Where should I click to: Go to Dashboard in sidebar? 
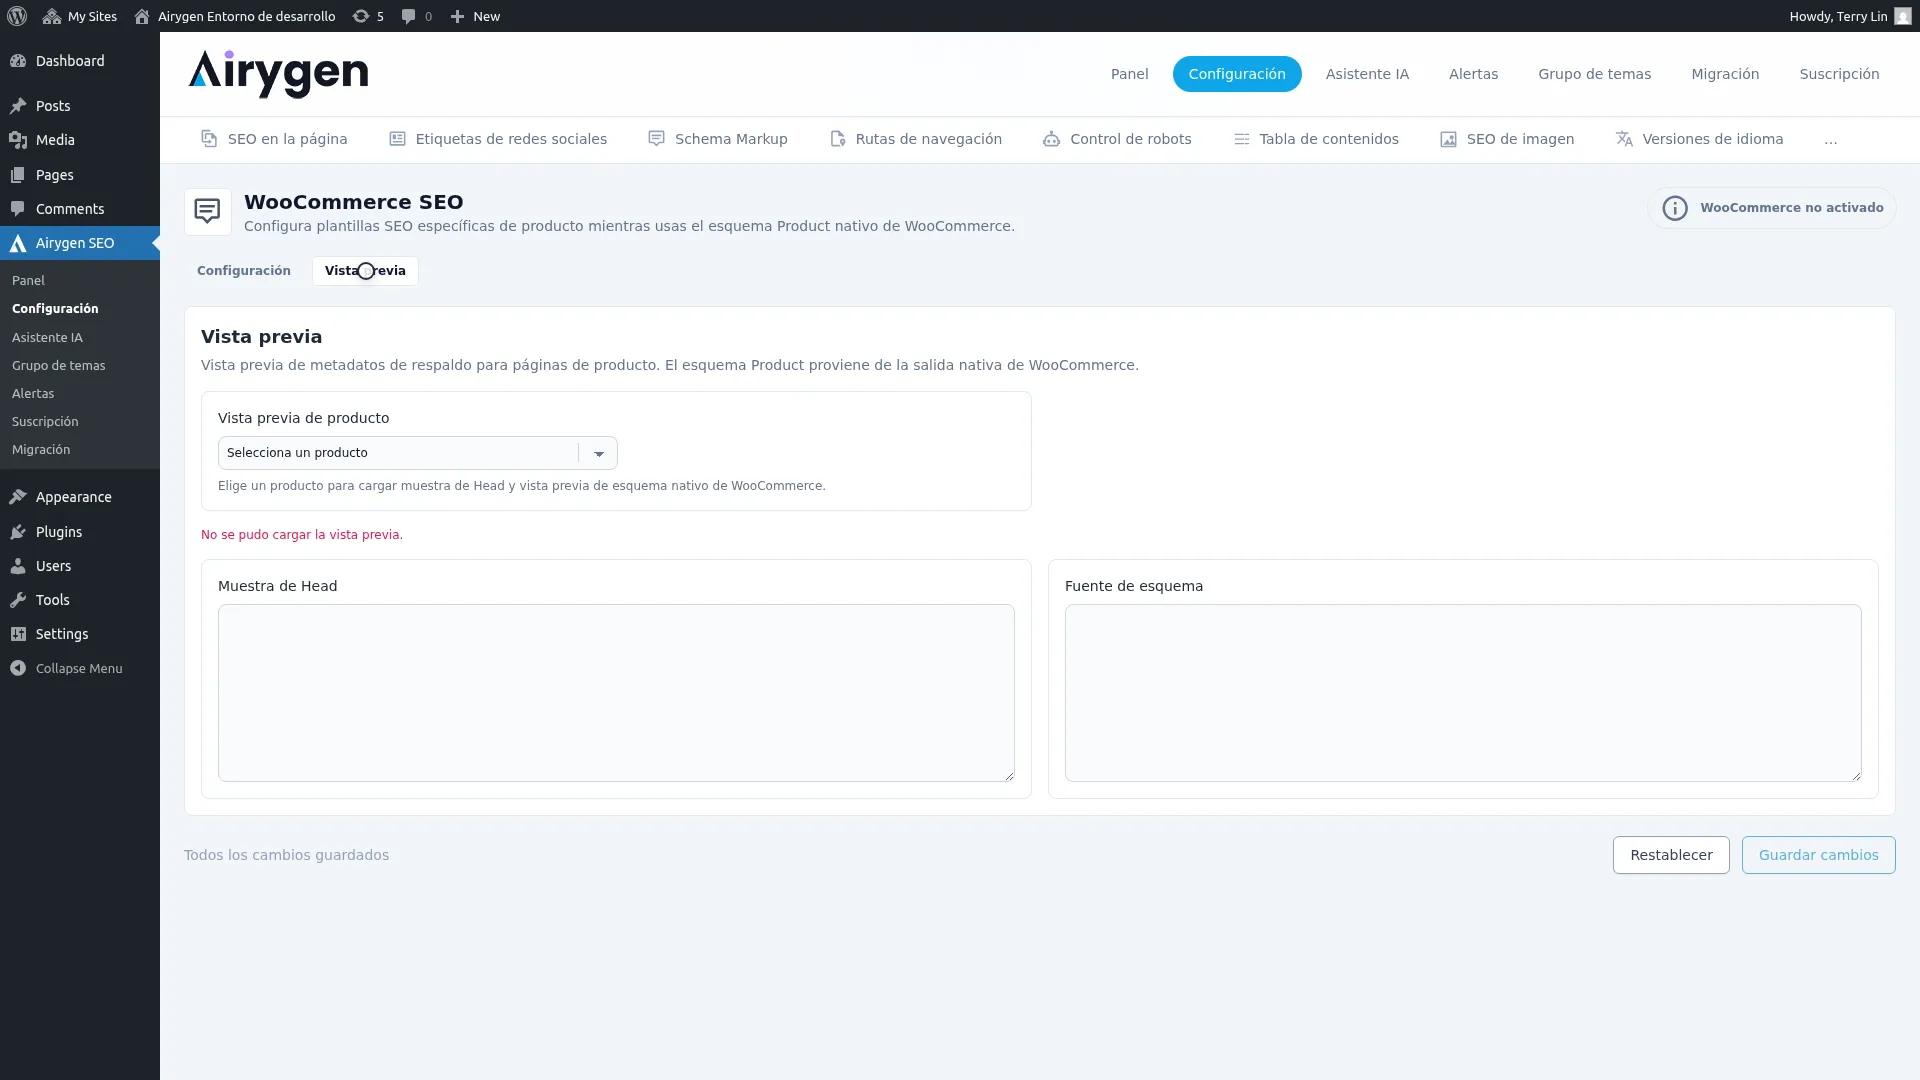[x=80, y=61]
